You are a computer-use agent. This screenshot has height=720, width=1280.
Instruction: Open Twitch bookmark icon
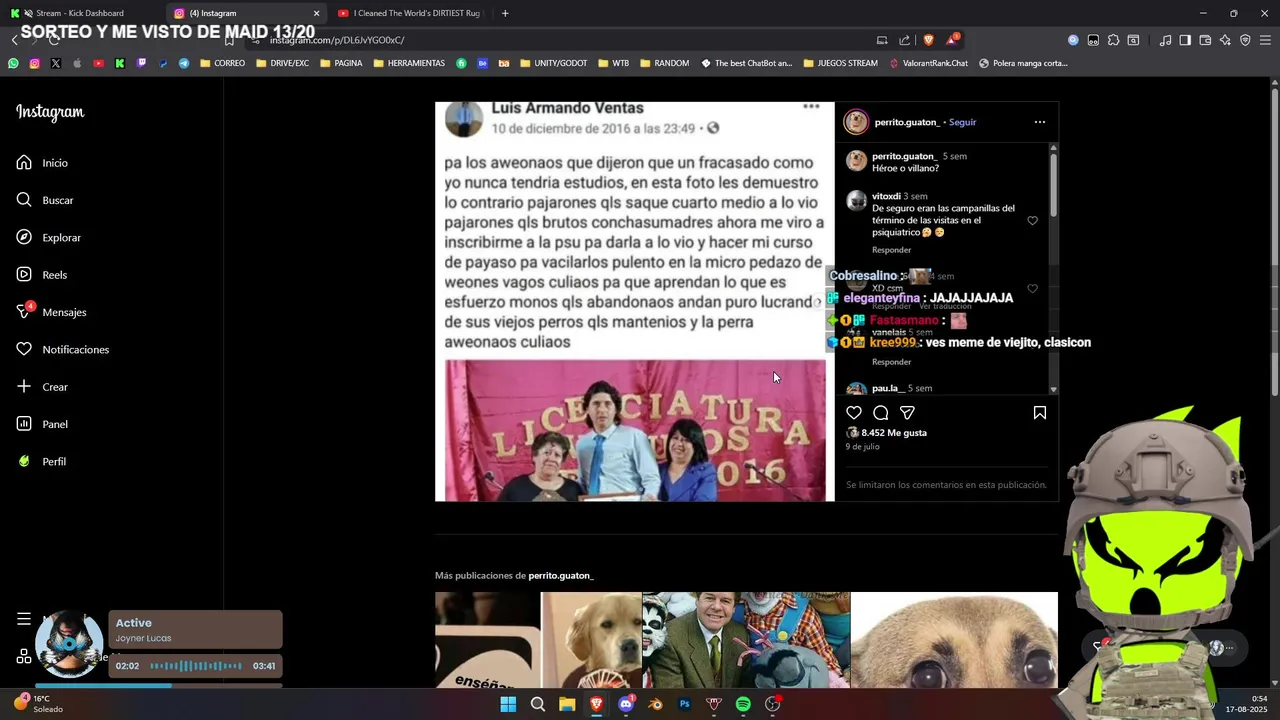click(141, 63)
